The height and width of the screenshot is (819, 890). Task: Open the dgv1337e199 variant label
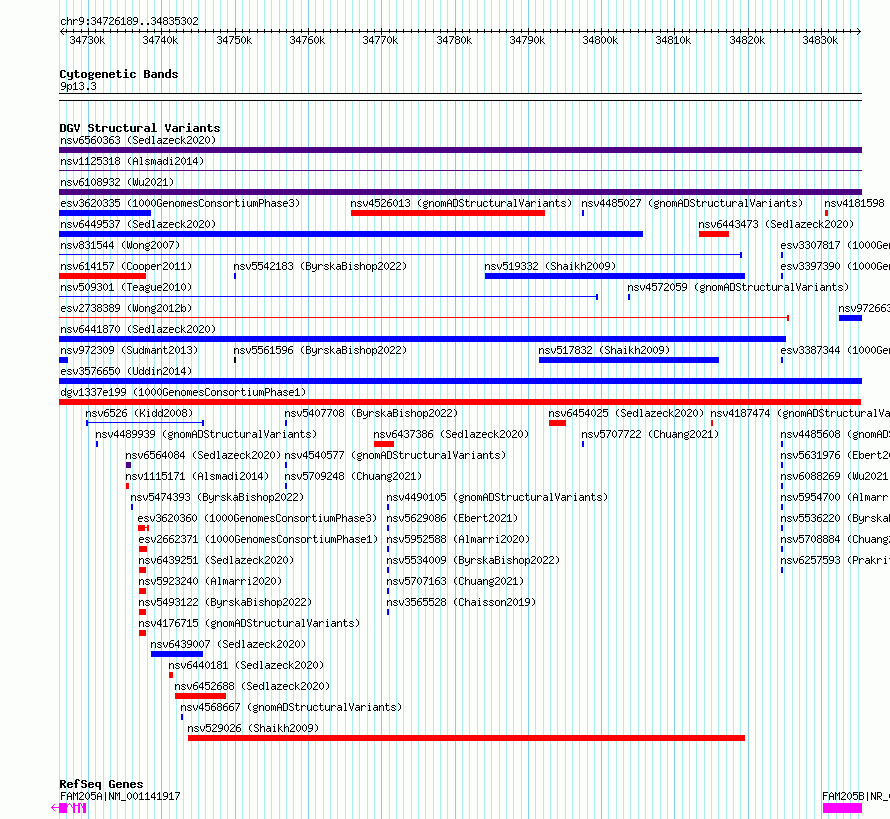[183, 392]
